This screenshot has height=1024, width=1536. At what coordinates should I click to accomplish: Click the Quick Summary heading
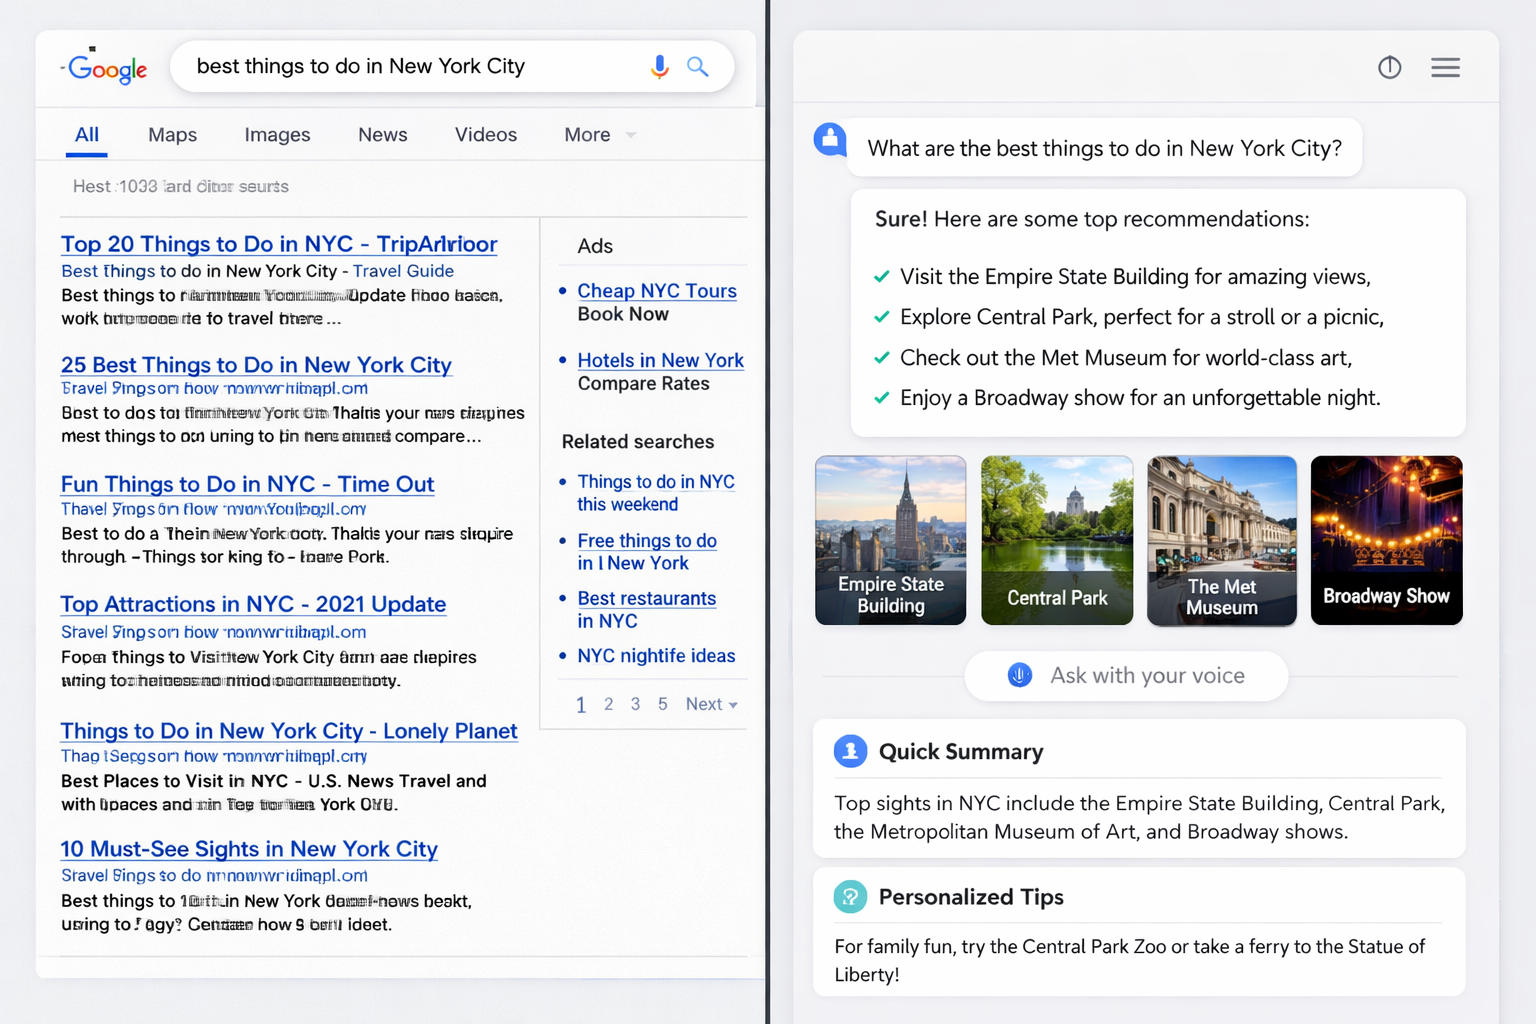click(x=961, y=751)
